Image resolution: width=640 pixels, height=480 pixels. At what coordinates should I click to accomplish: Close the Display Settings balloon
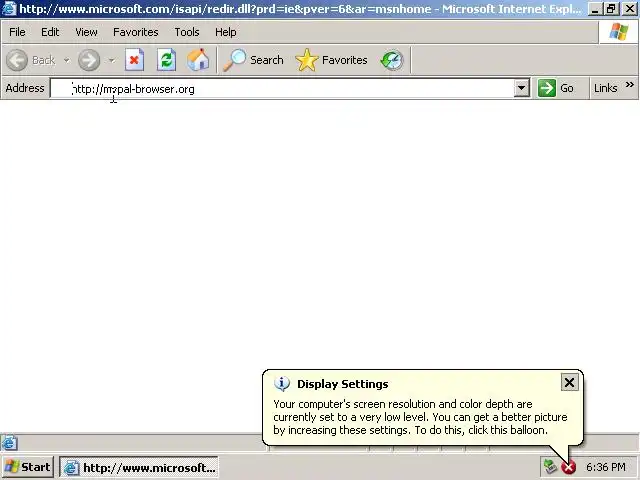569,382
